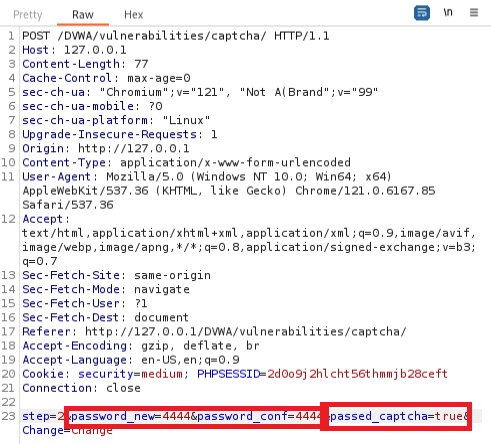491x444 pixels.
Task: Click the passed_captcha value true
Action: click(x=449, y=416)
